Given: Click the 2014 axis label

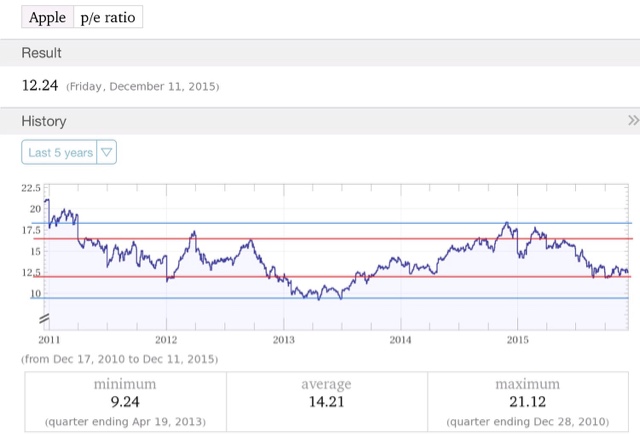Looking at the screenshot, I should coord(400,340).
